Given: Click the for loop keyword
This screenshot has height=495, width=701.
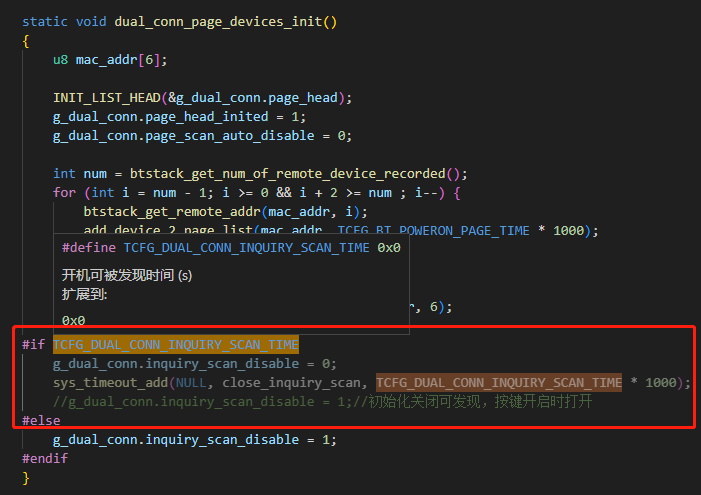Looking at the screenshot, I should [64, 193].
